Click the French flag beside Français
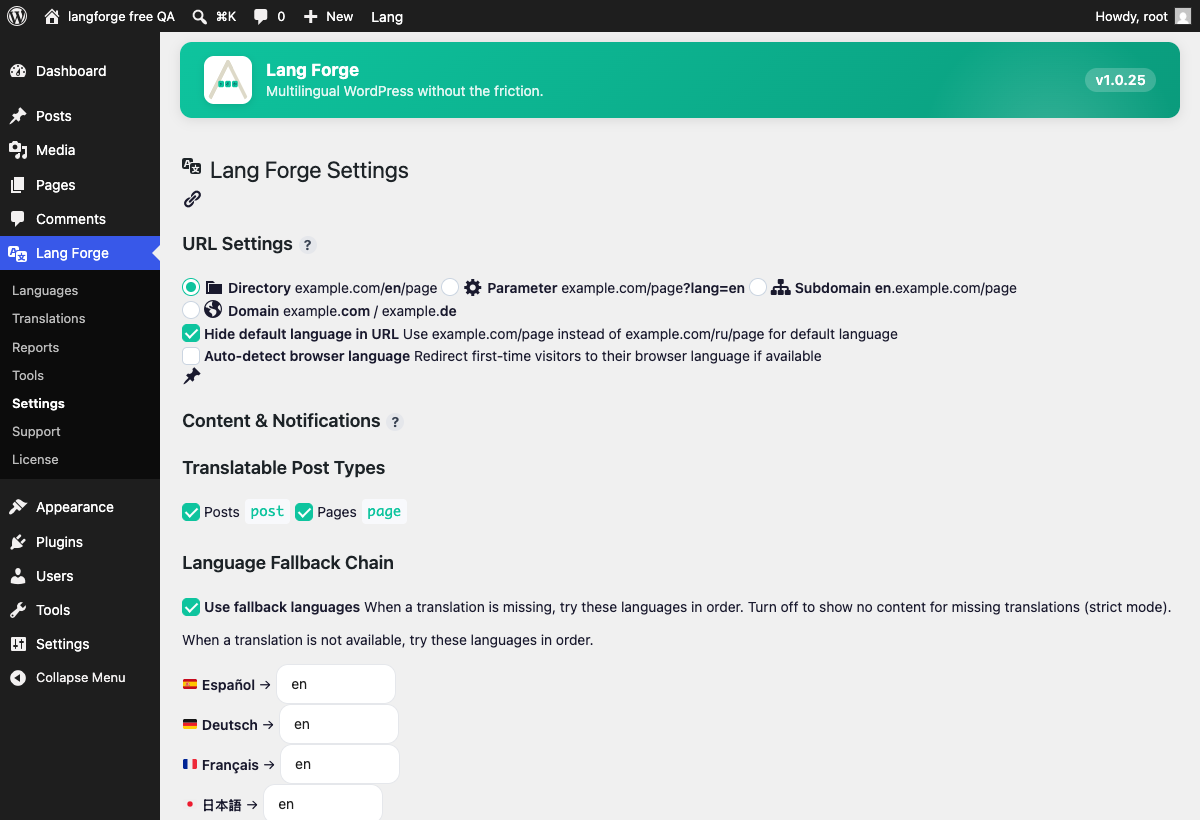 tap(190, 764)
